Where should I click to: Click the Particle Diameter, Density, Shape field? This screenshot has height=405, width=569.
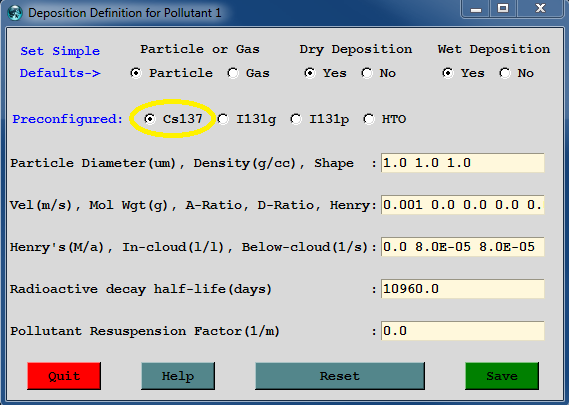click(463, 163)
